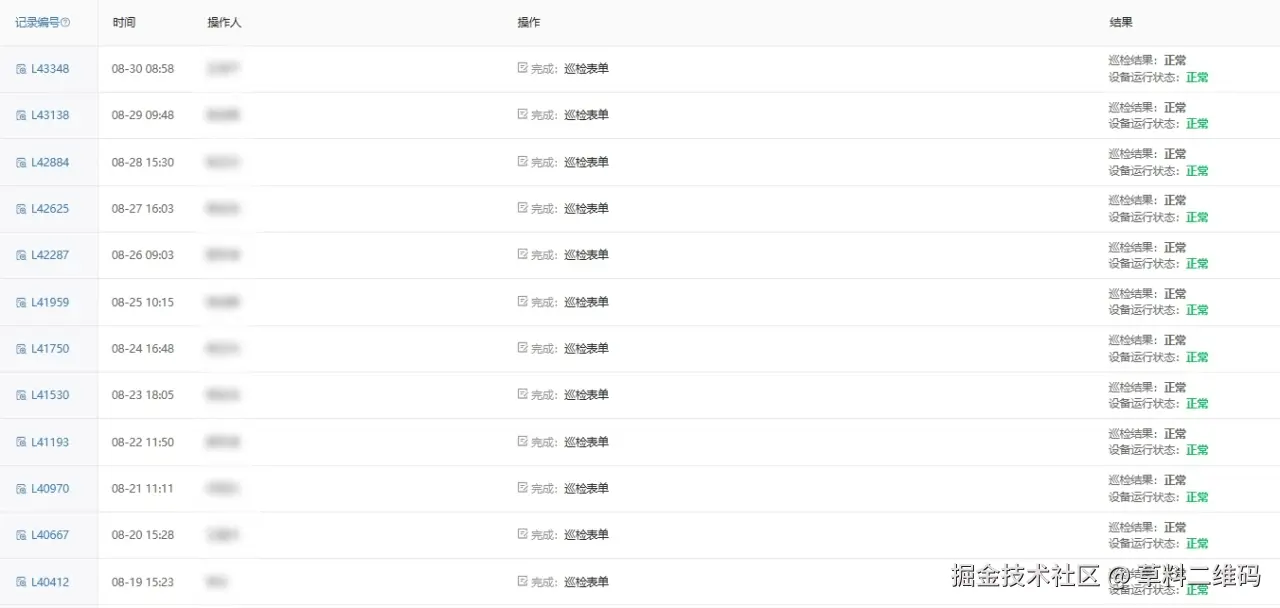Click the 操作人 column header
Viewport: 1280px width, 608px height.
pos(224,22)
